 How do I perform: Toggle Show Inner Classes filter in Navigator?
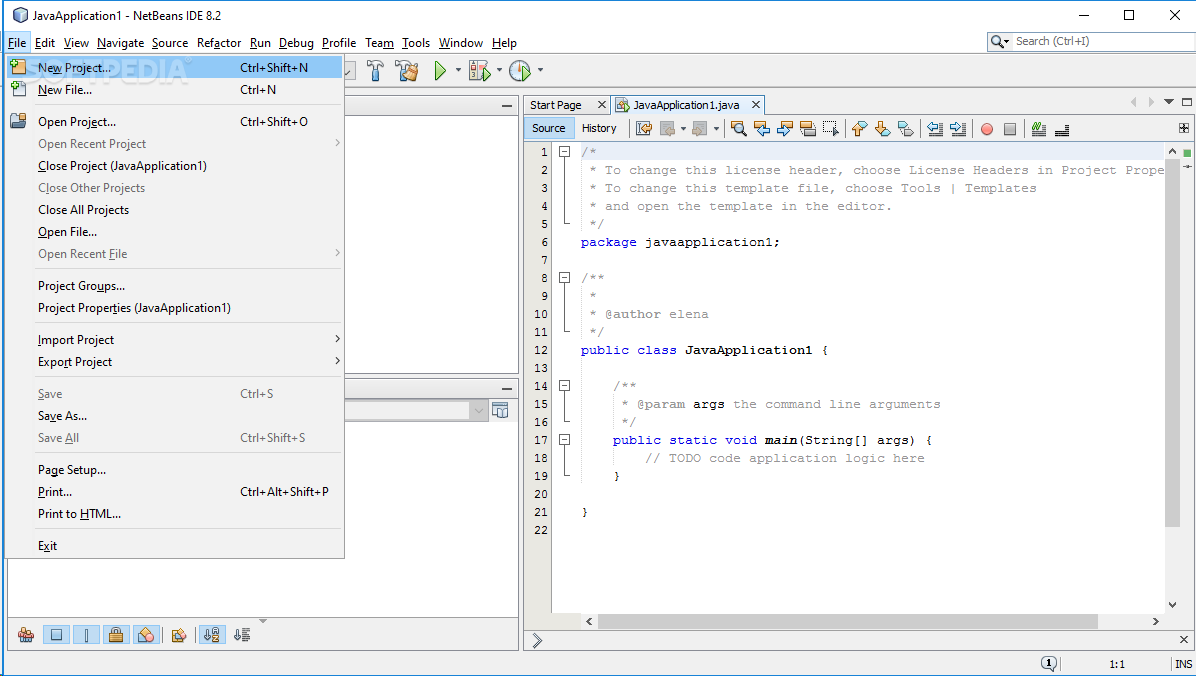[146, 635]
